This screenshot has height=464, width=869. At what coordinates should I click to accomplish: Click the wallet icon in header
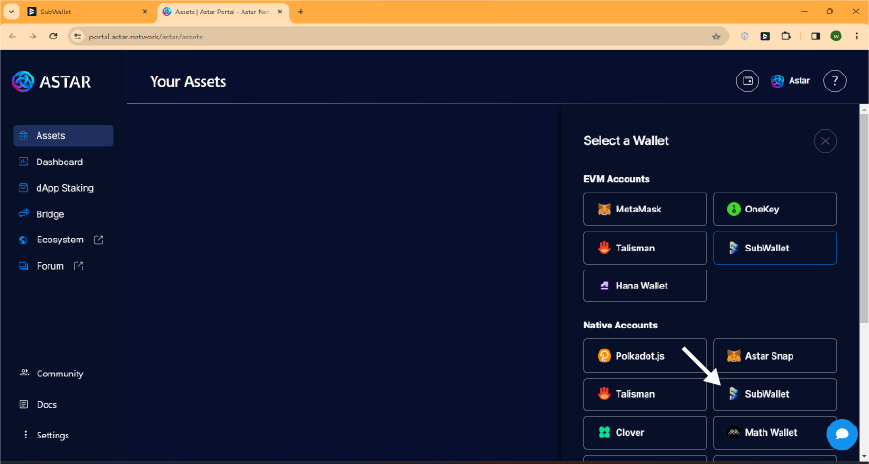tap(747, 81)
